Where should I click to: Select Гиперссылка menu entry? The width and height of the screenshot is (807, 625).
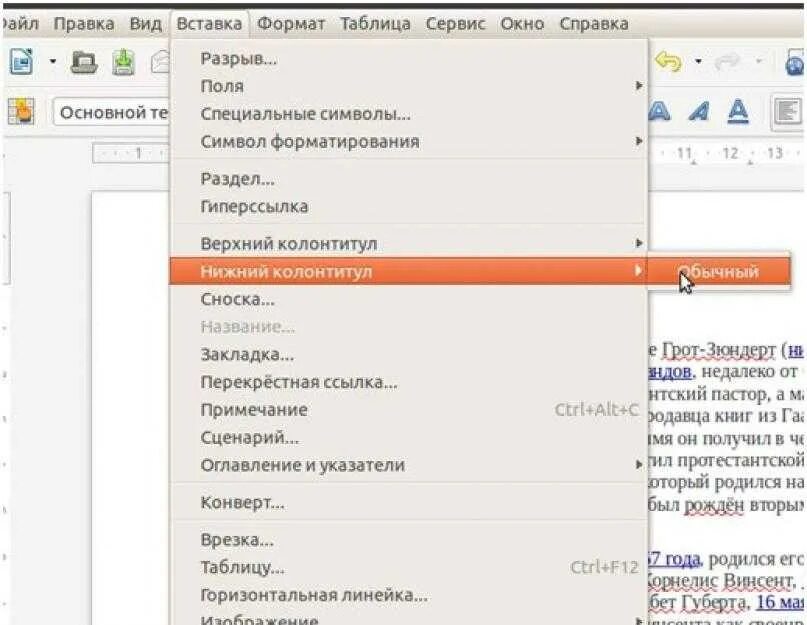[x=409, y=207]
